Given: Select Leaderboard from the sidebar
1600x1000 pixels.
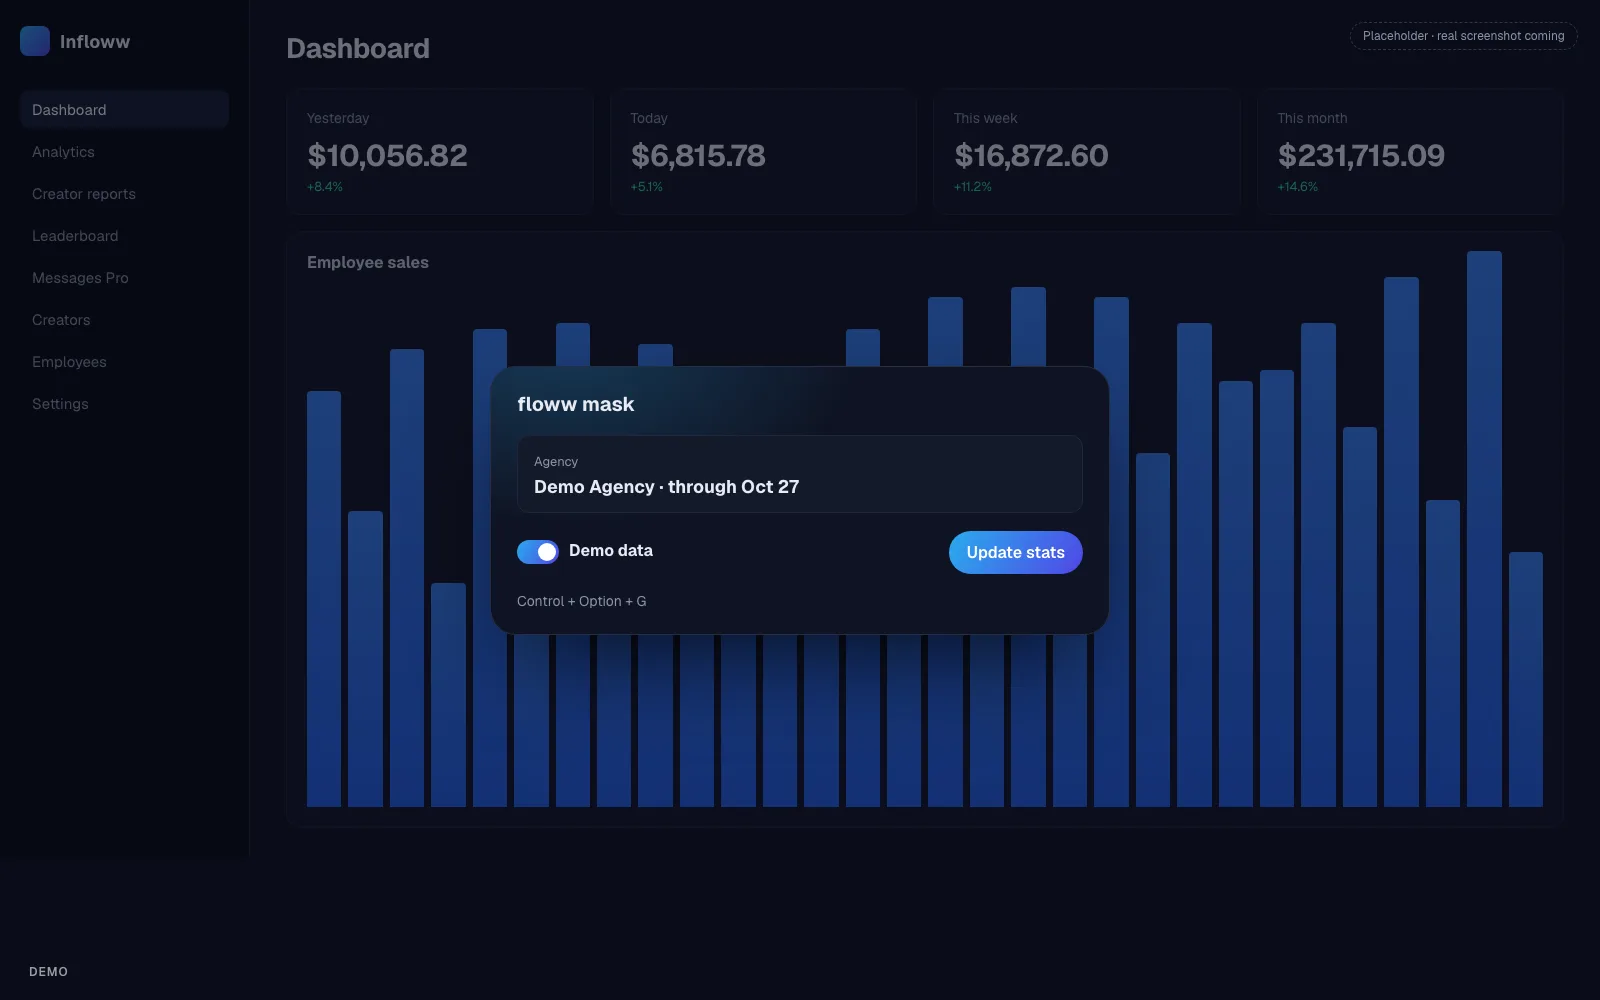Looking at the screenshot, I should (x=124, y=236).
